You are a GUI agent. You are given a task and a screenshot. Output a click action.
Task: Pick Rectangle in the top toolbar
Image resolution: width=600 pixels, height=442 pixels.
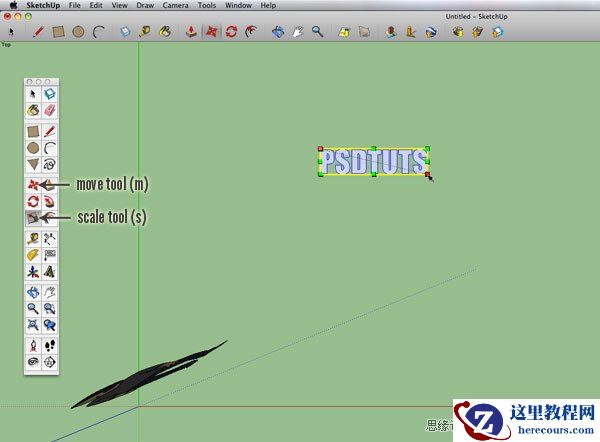(x=58, y=31)
